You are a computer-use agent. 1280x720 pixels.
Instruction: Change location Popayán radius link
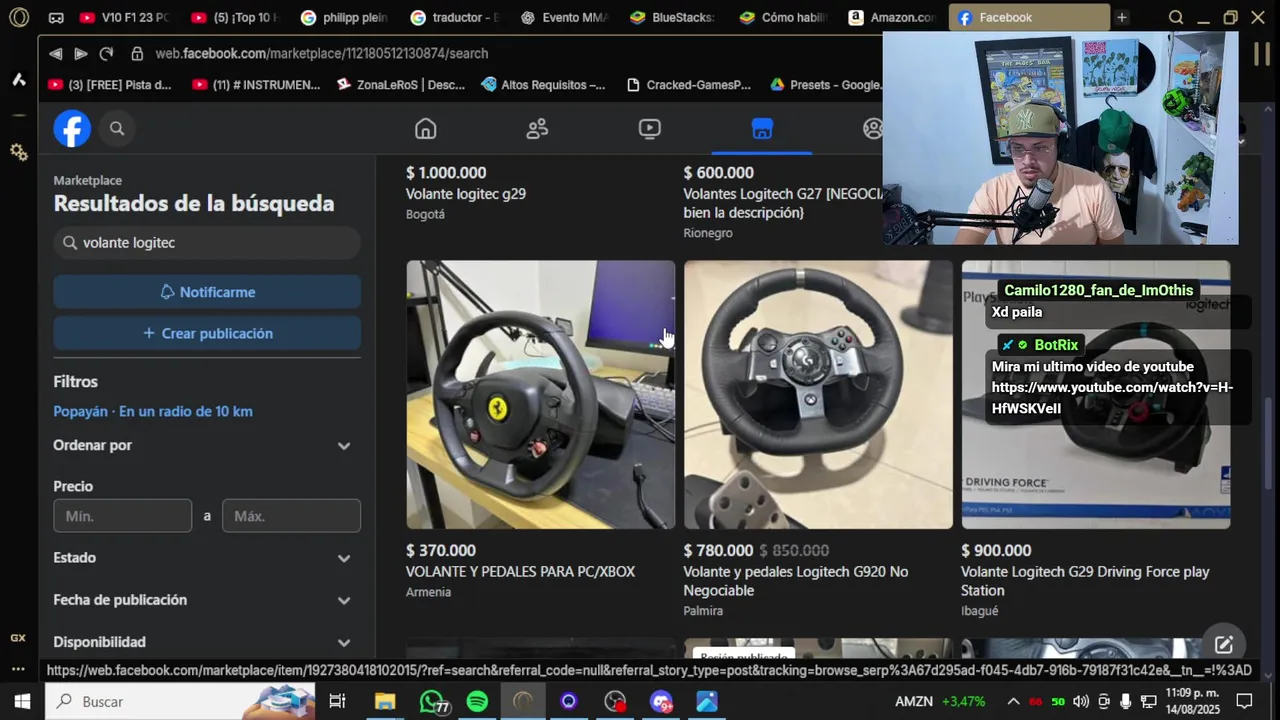coord(153,411)
